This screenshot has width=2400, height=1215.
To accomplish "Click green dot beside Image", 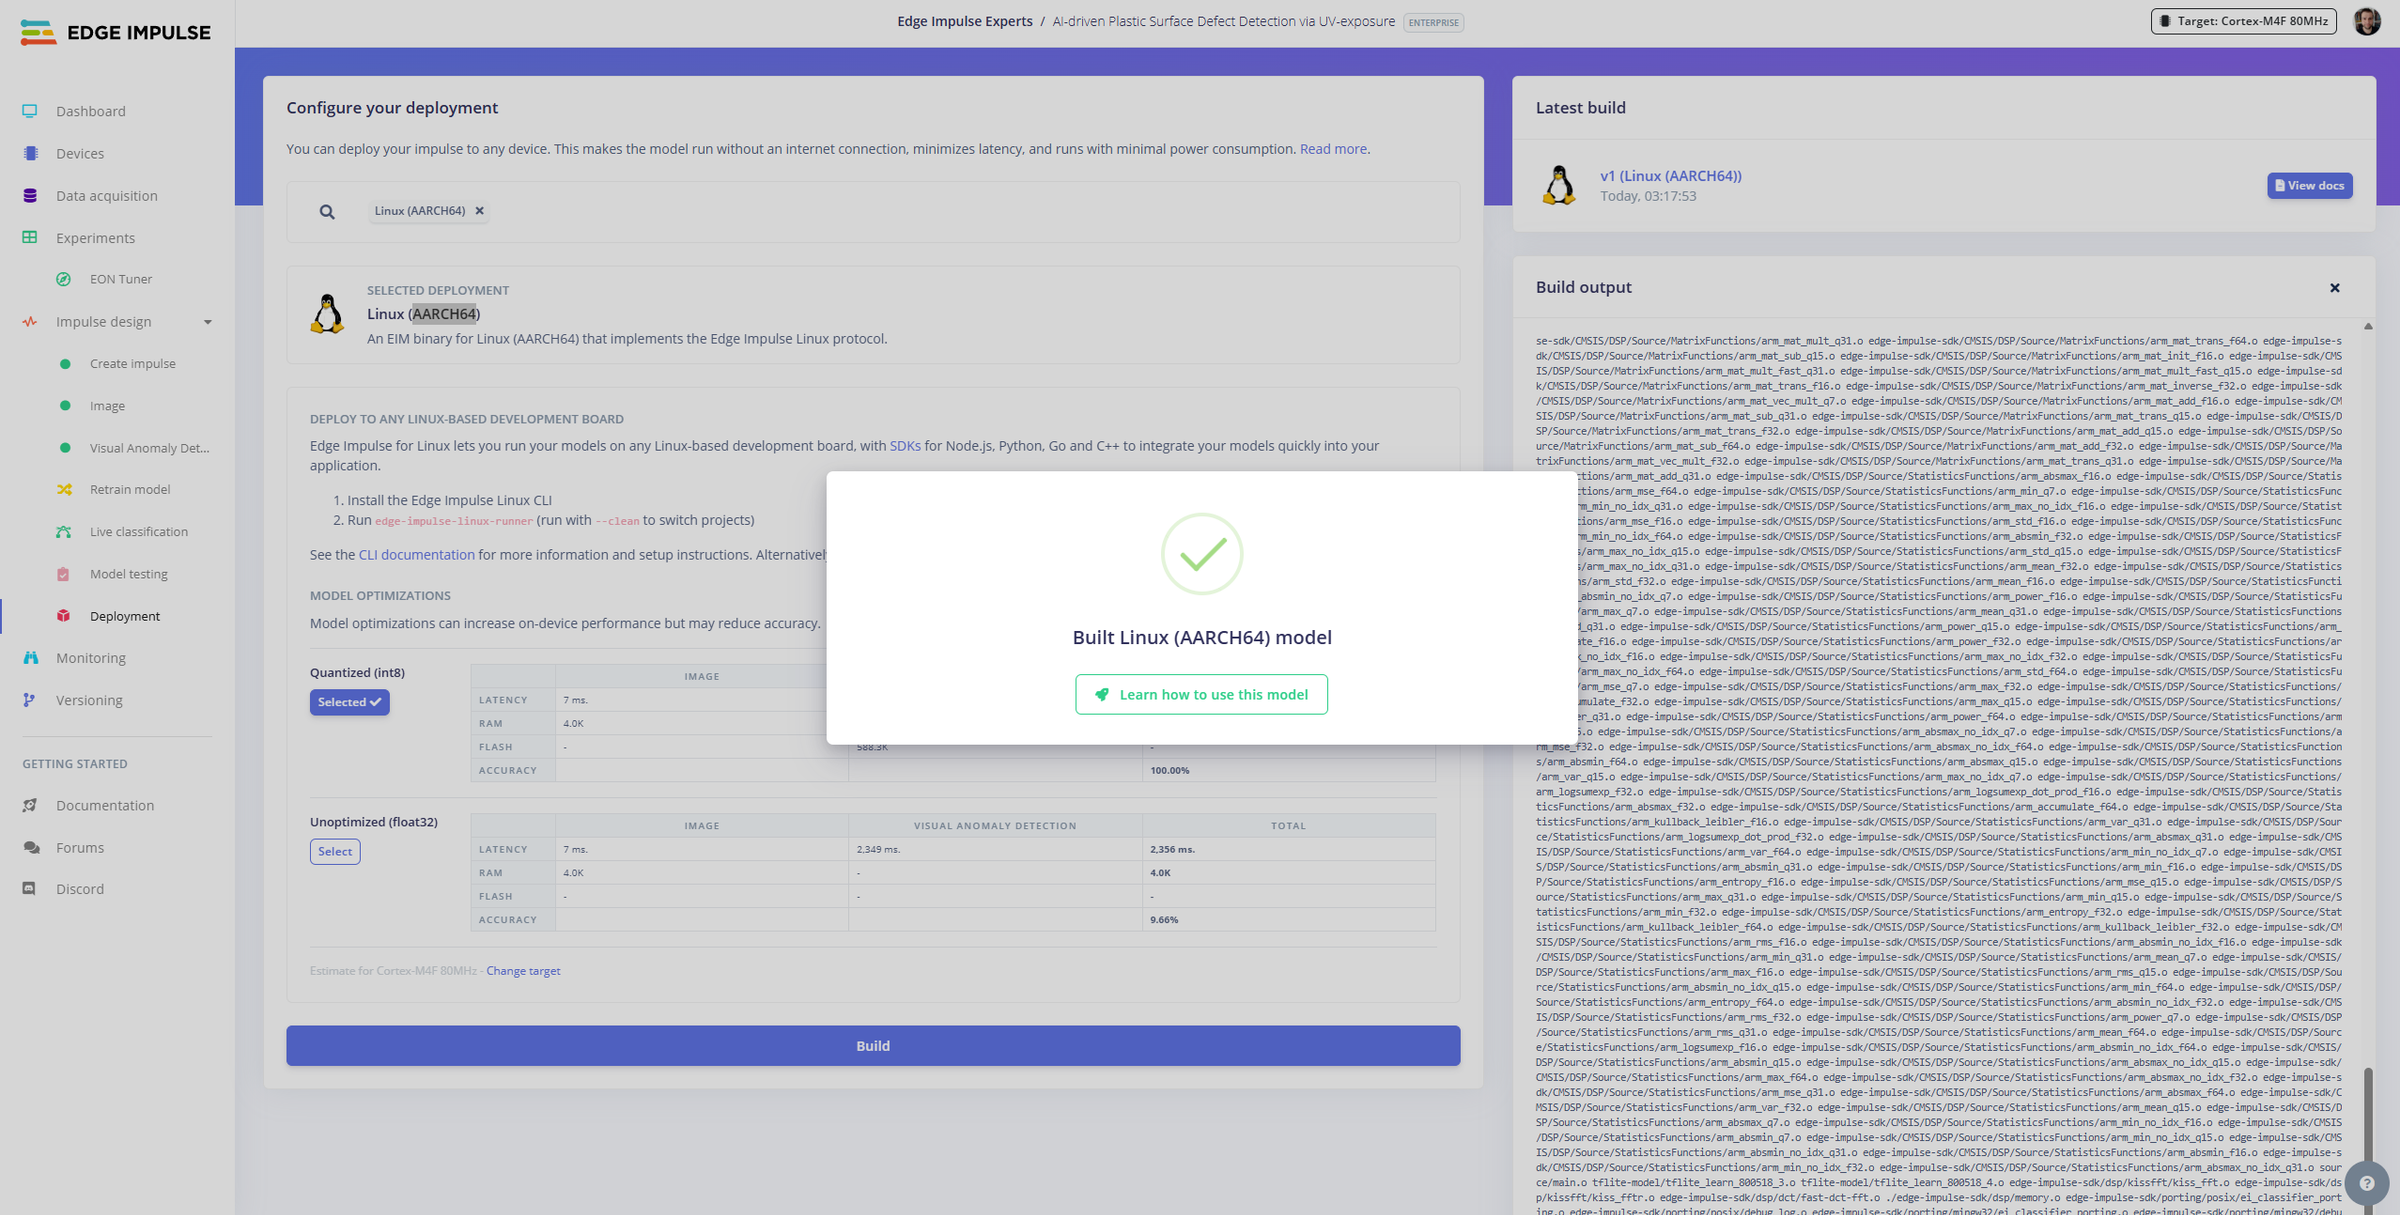I will pos(65,406).
